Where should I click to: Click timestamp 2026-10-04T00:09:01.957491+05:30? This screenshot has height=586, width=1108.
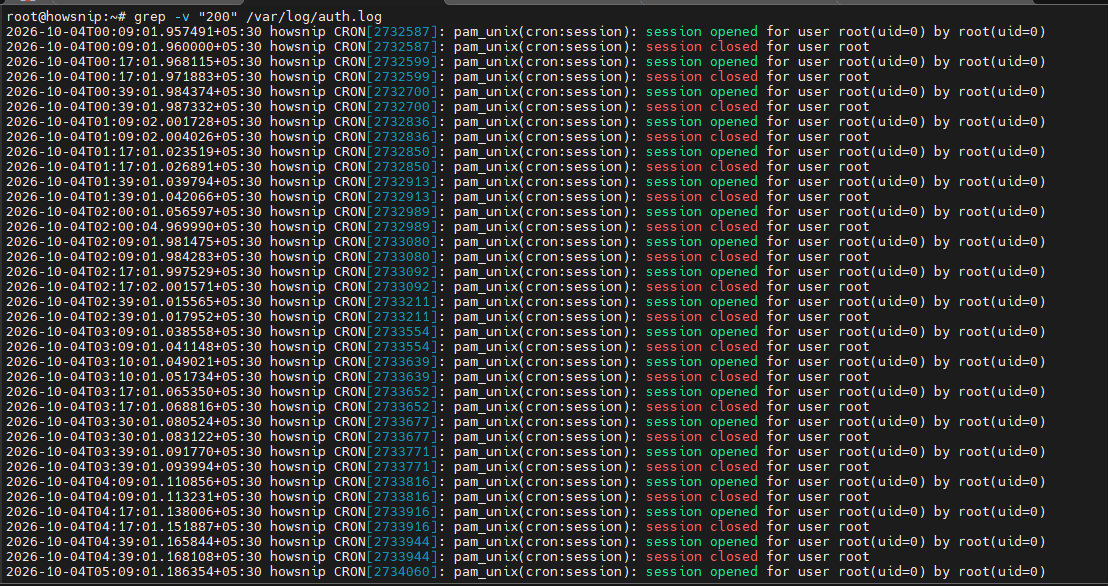[x=134, y=32]
